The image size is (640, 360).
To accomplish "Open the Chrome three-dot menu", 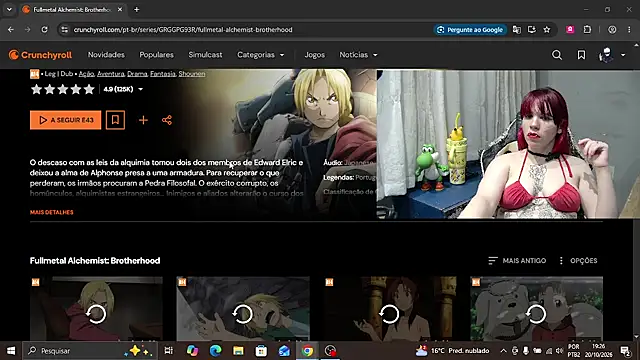I will pyautogui.click(x=629, y=29).
